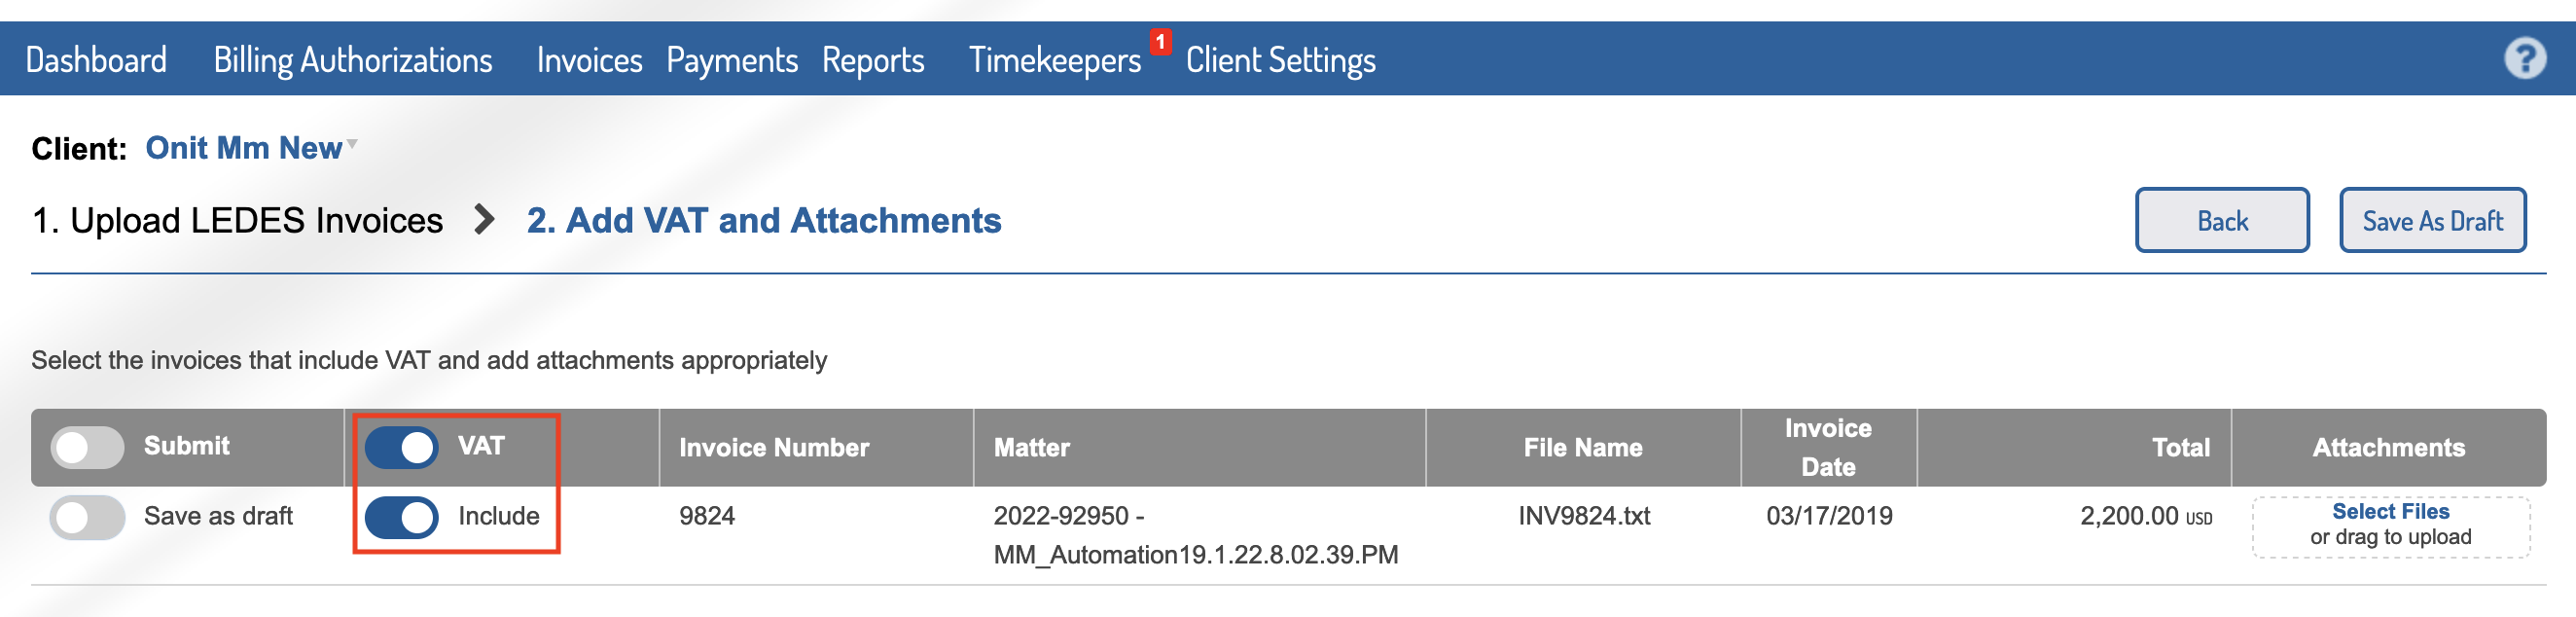The width and height of the screenshot is (2576, 617).
Task: Navigate to Payments
Action: 732,60
